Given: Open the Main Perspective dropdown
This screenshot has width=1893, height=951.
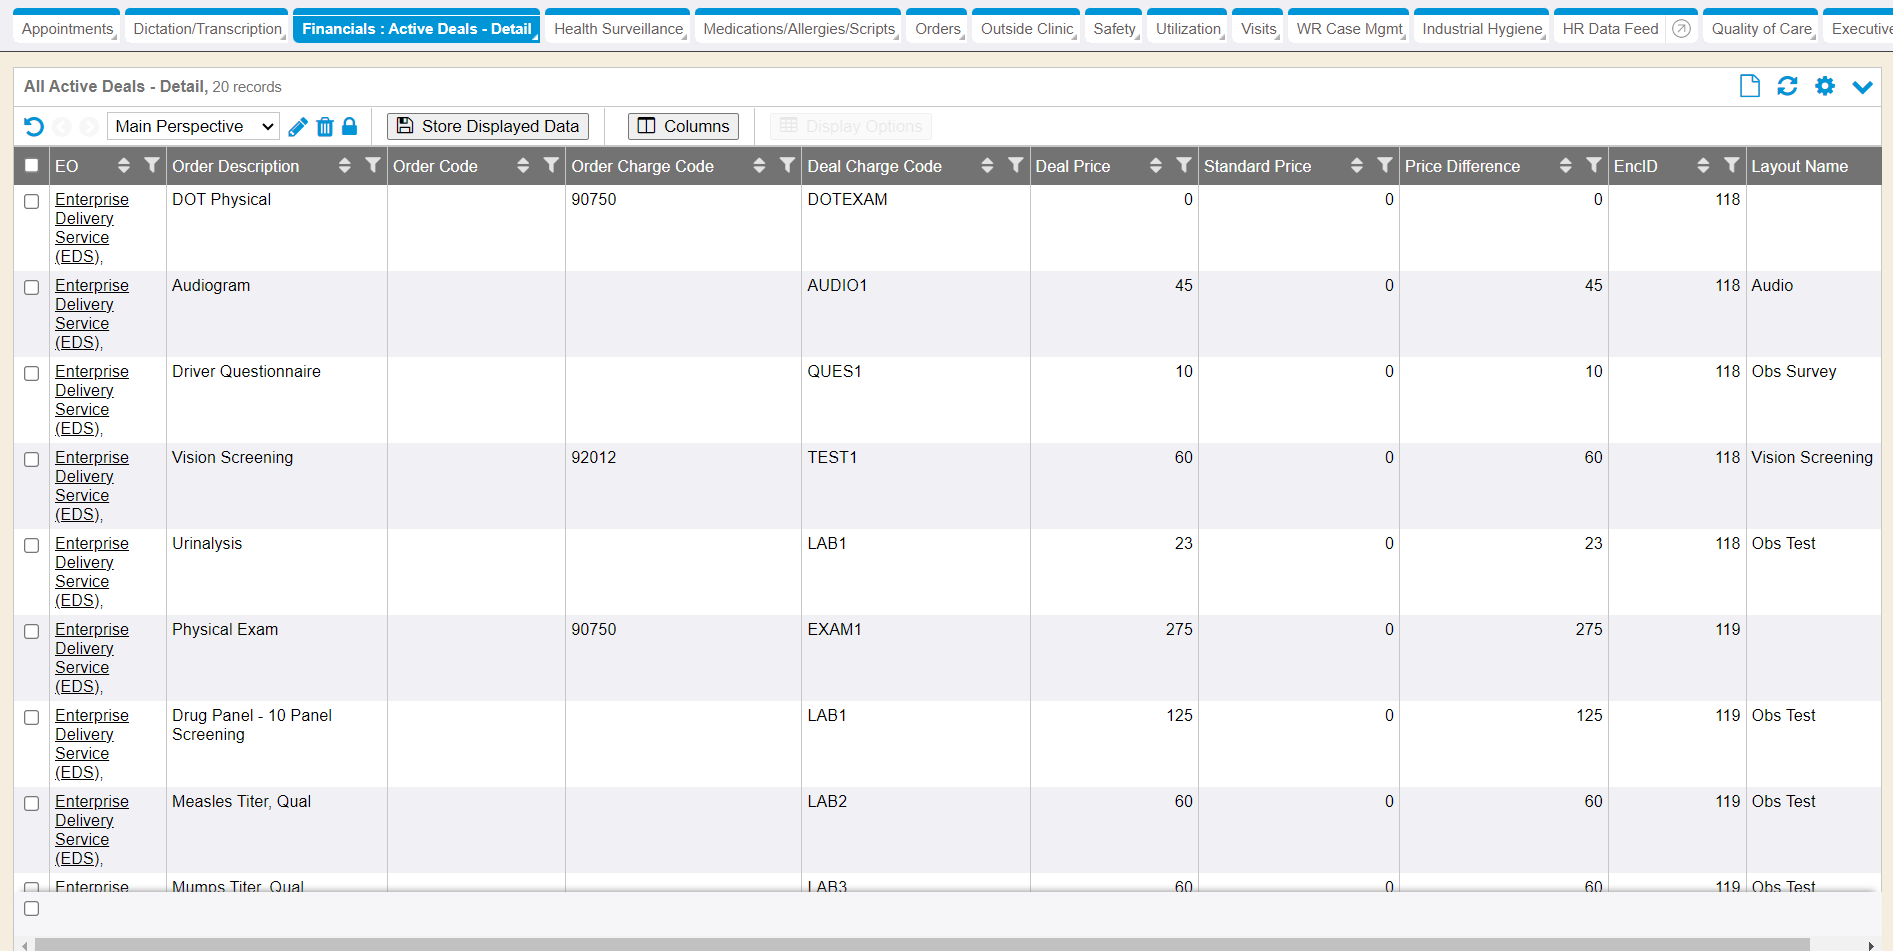Looking at the screenshot, I should [193, 127].
